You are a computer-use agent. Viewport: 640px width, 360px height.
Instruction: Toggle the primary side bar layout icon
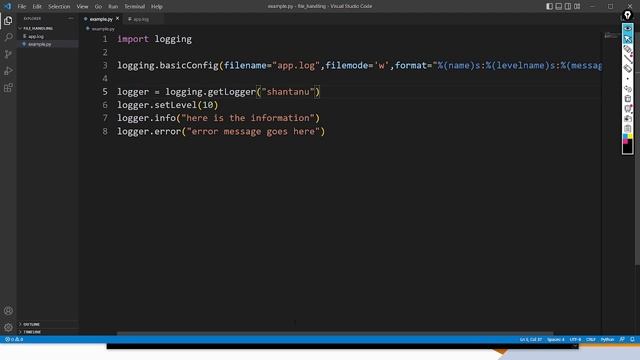549,6
